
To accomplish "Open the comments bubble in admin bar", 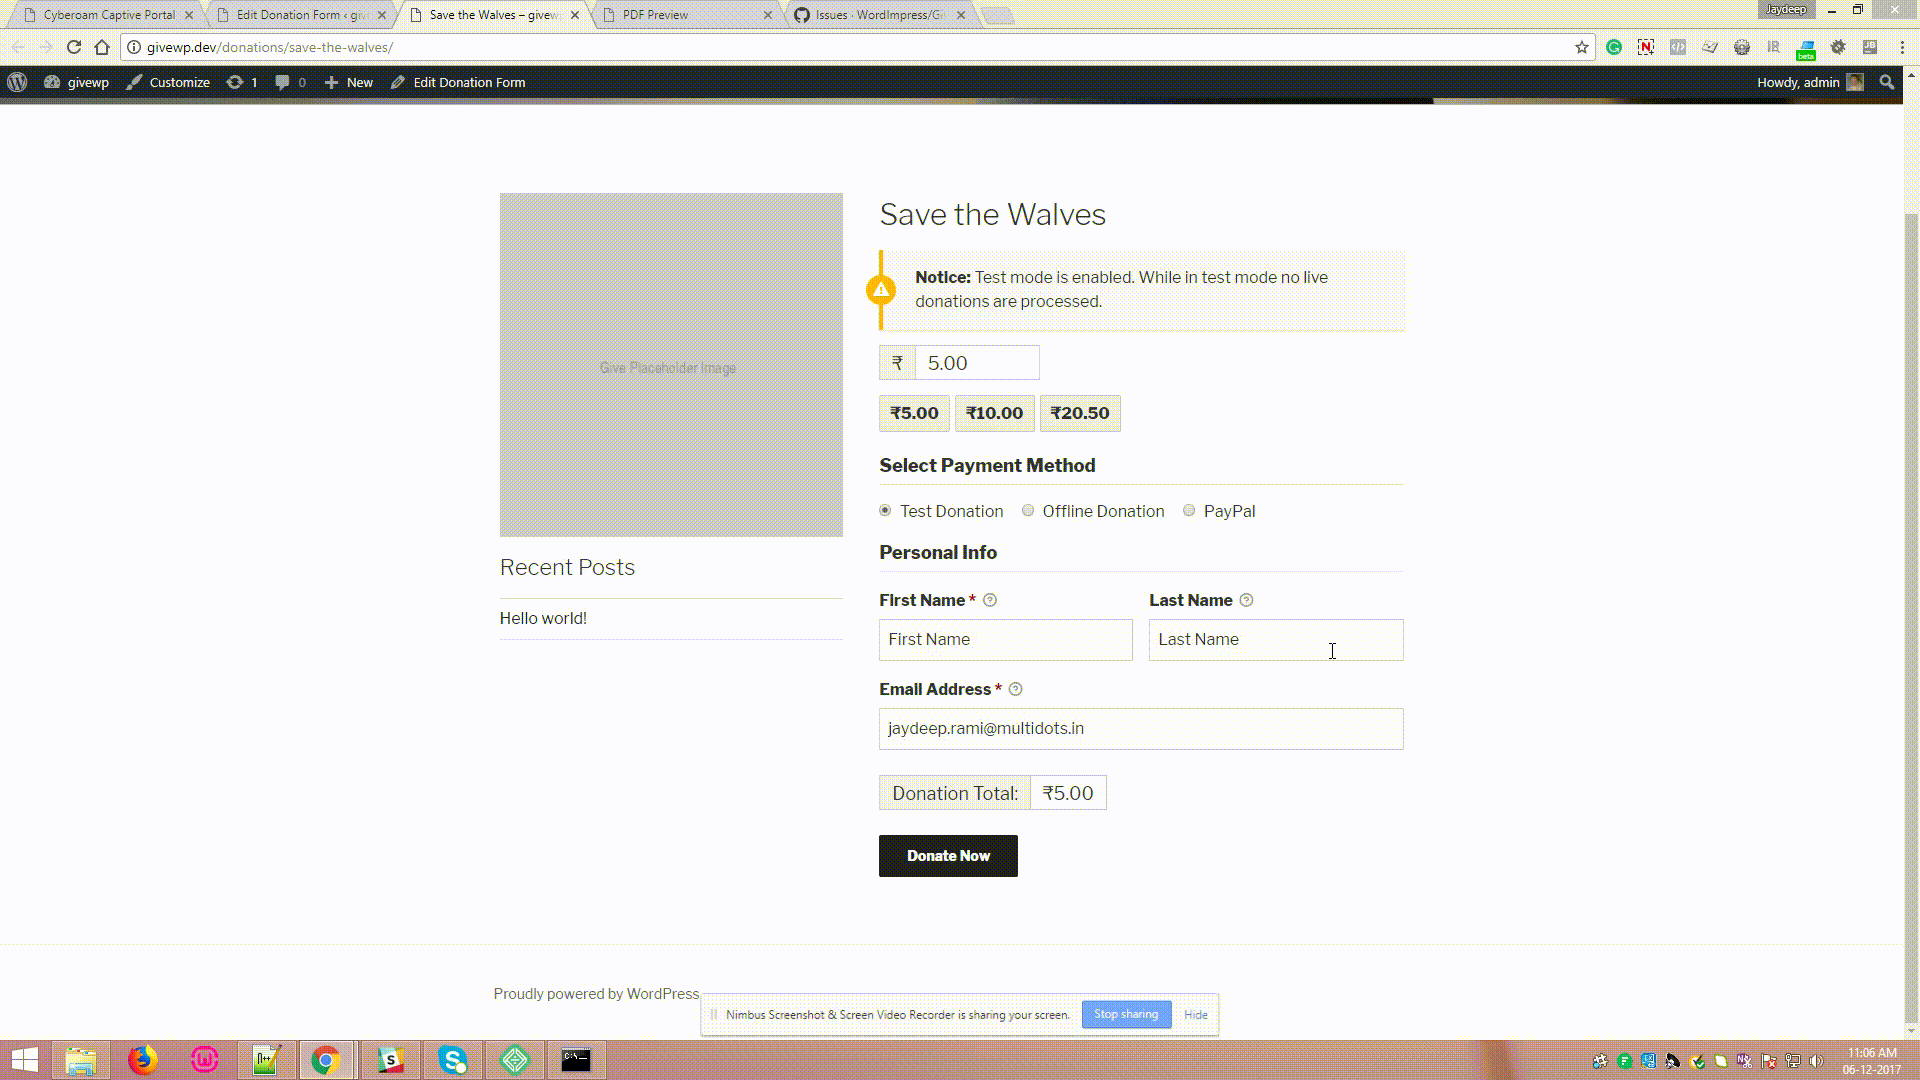I will (290, 83).
